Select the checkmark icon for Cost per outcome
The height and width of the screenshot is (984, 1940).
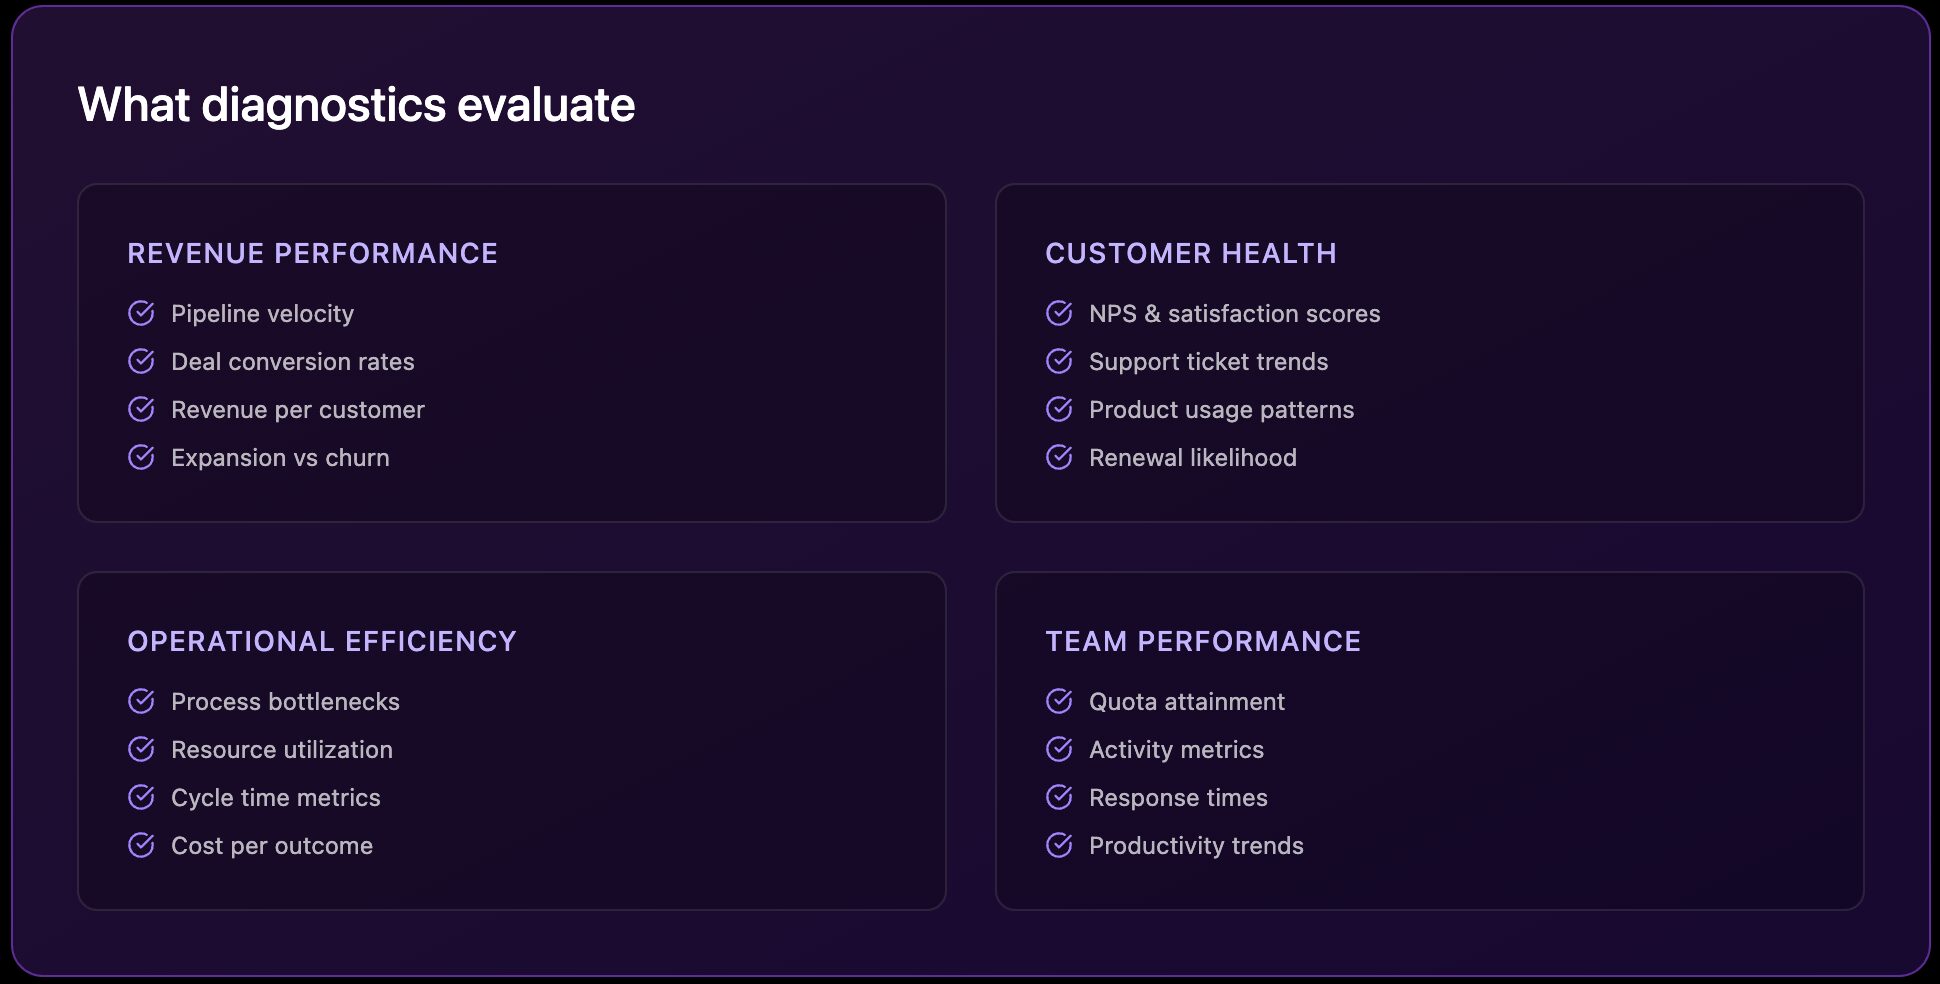141,845
